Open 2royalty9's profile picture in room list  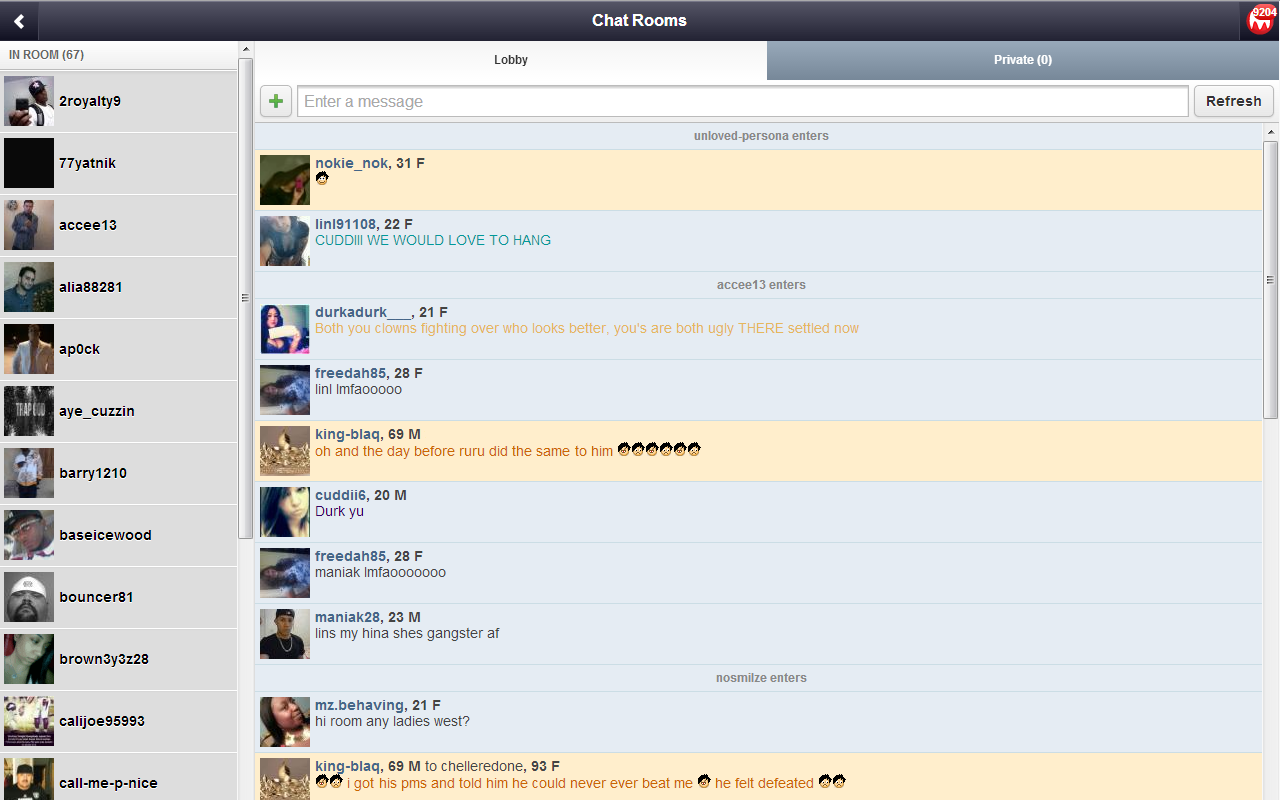[x=29, y=101]
